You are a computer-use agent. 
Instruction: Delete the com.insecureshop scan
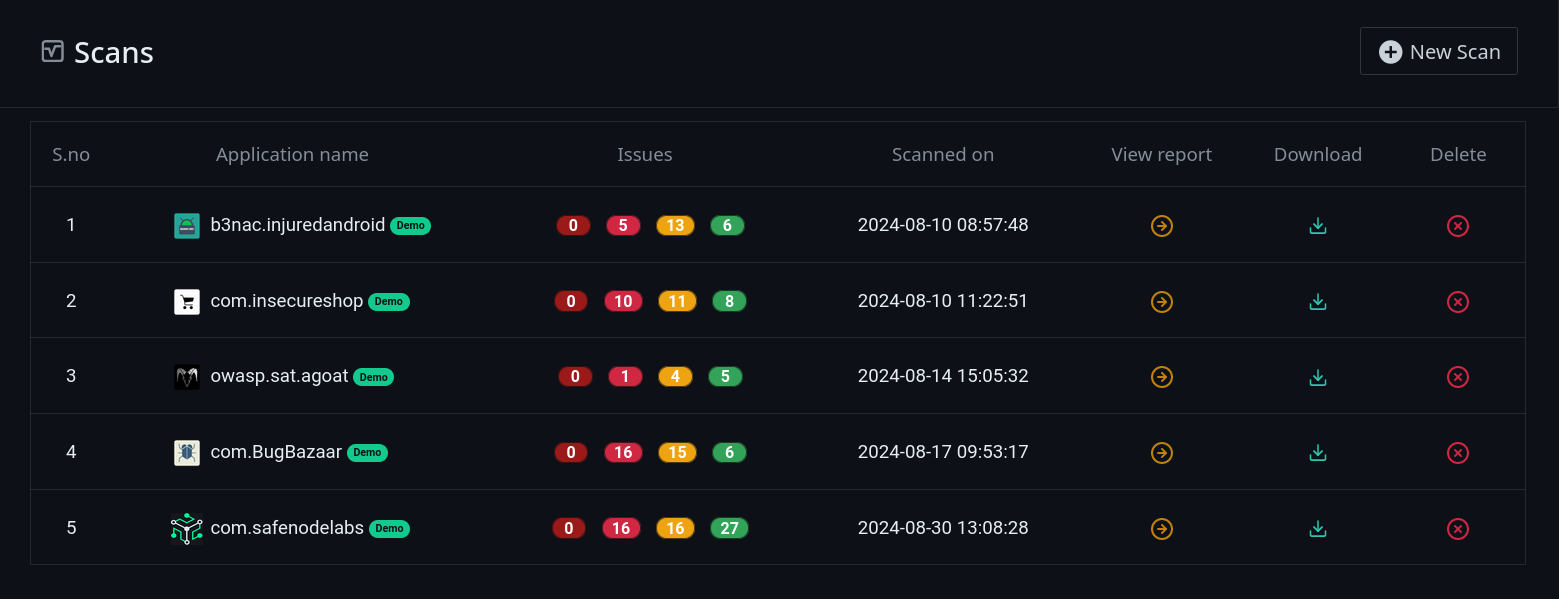(1458, 302)
